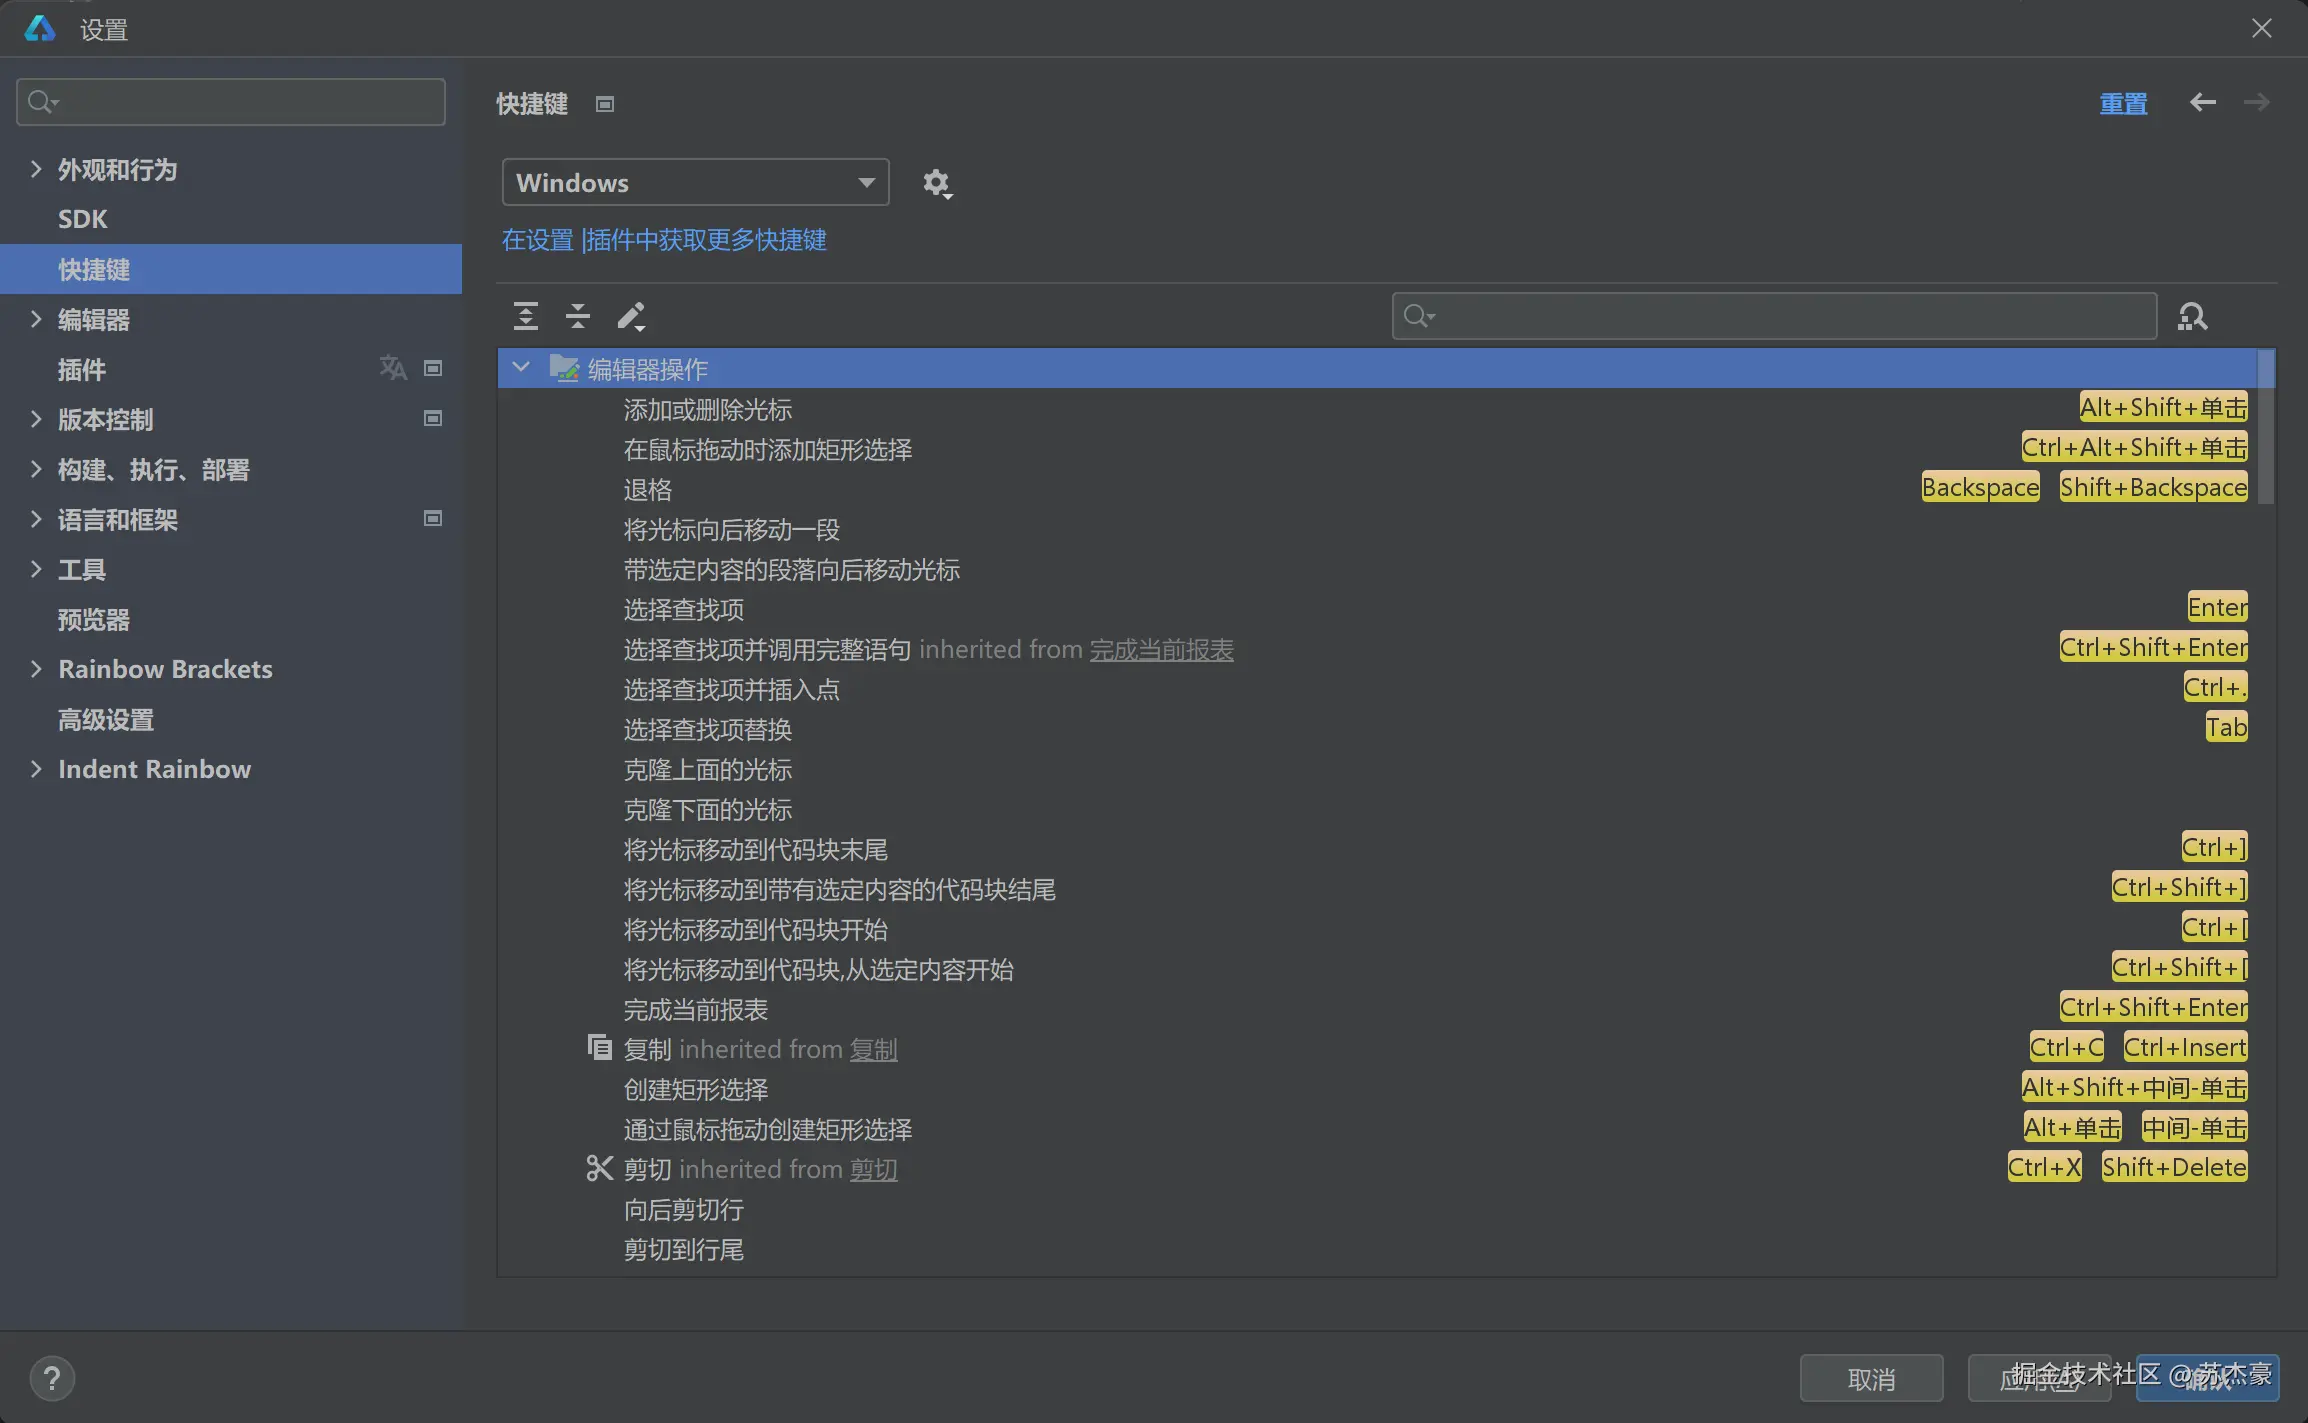
Task: Click the scissors icon next to 剪切
Action: [599, 1168]
